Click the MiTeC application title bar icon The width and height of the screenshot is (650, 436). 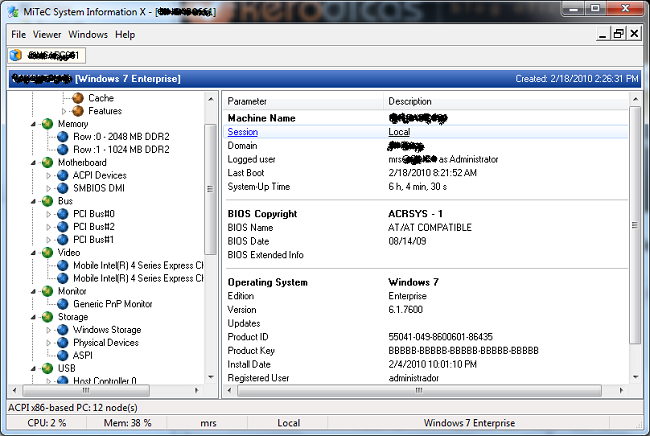13,12
